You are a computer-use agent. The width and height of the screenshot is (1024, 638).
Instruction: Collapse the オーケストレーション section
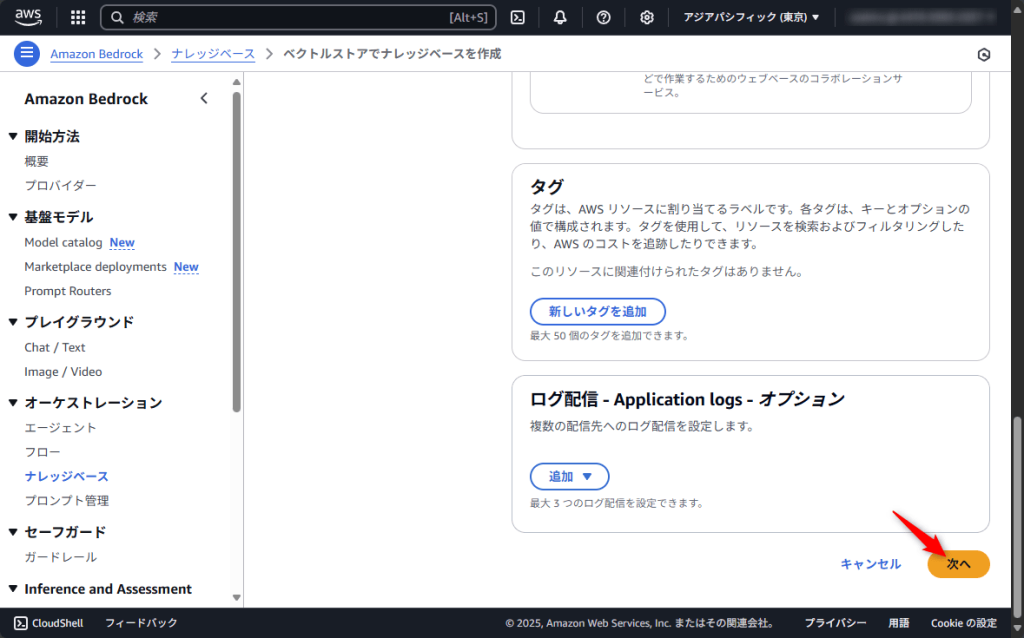(x=13, y=403)
